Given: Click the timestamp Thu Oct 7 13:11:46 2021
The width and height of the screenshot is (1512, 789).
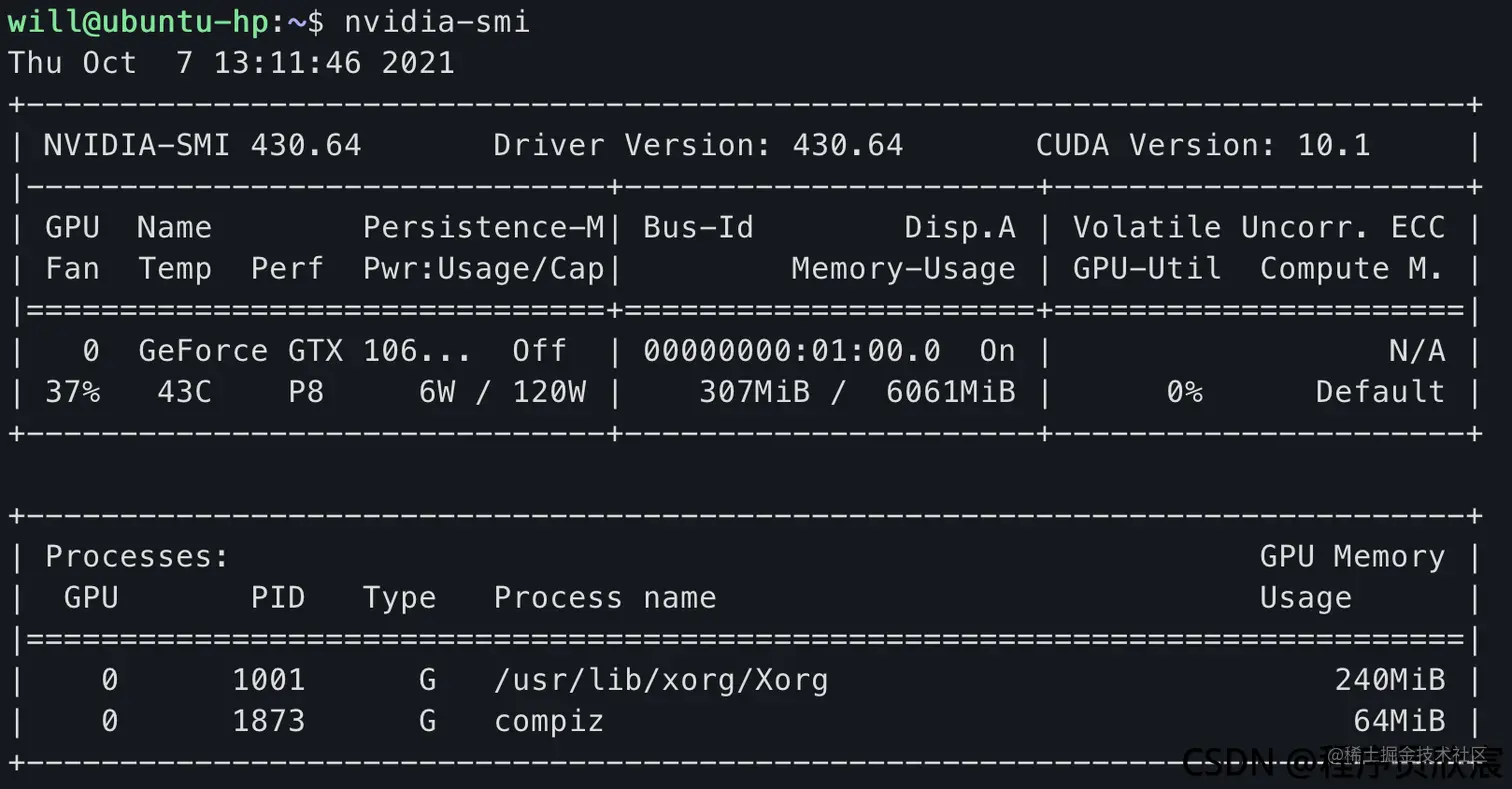Looking at the screenshot, I should tap(231, 63).
